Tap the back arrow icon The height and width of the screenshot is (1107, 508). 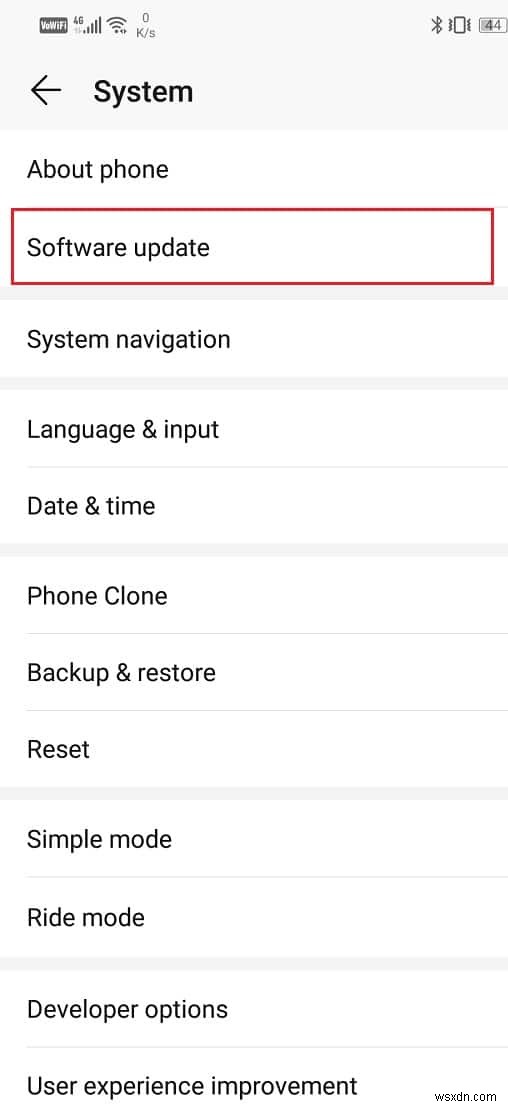point(46,92)
